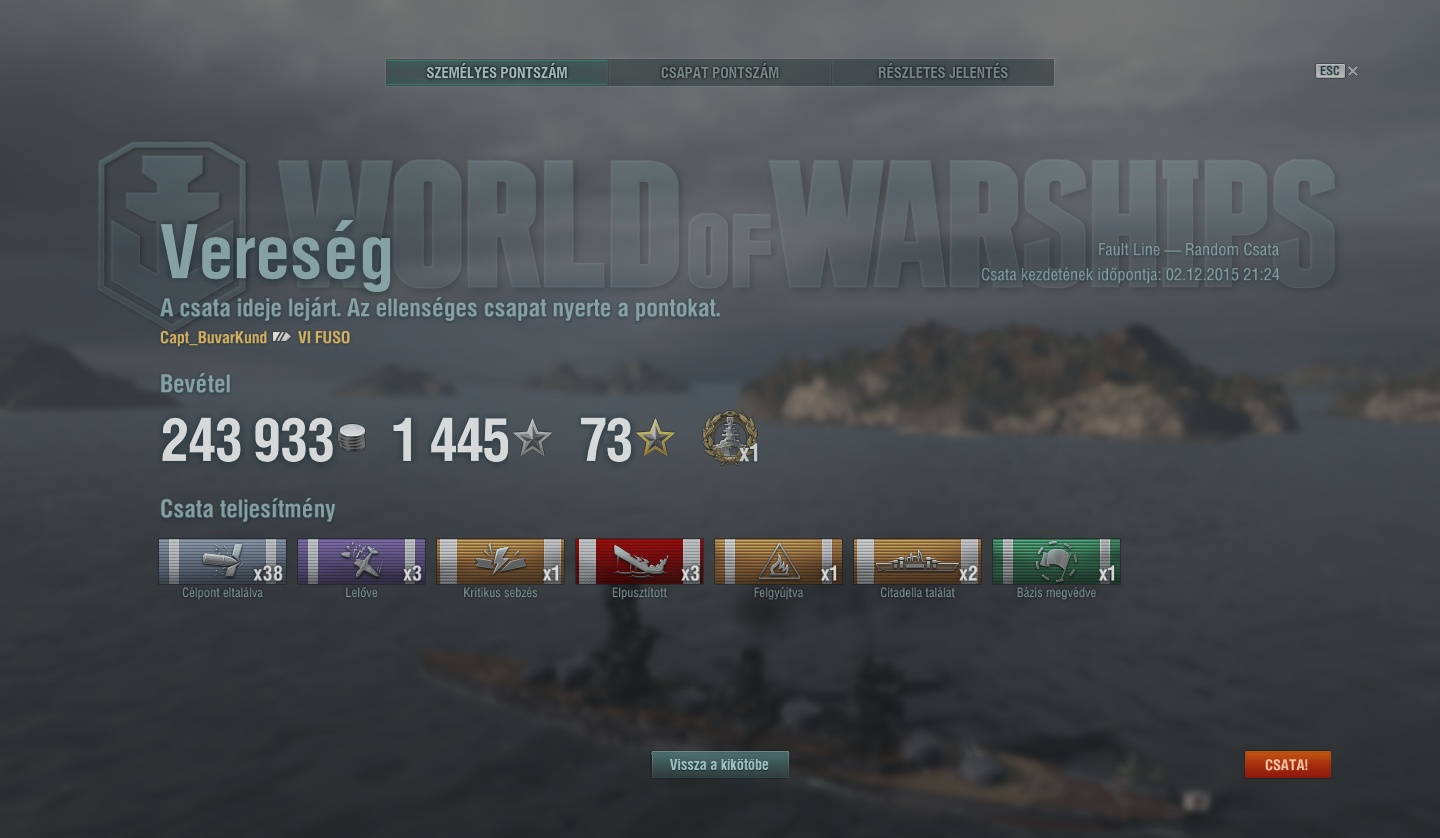Click the Vissza a kikötőbe button
This screenshot has width=1440, height=838.
[x=720, y=765]
